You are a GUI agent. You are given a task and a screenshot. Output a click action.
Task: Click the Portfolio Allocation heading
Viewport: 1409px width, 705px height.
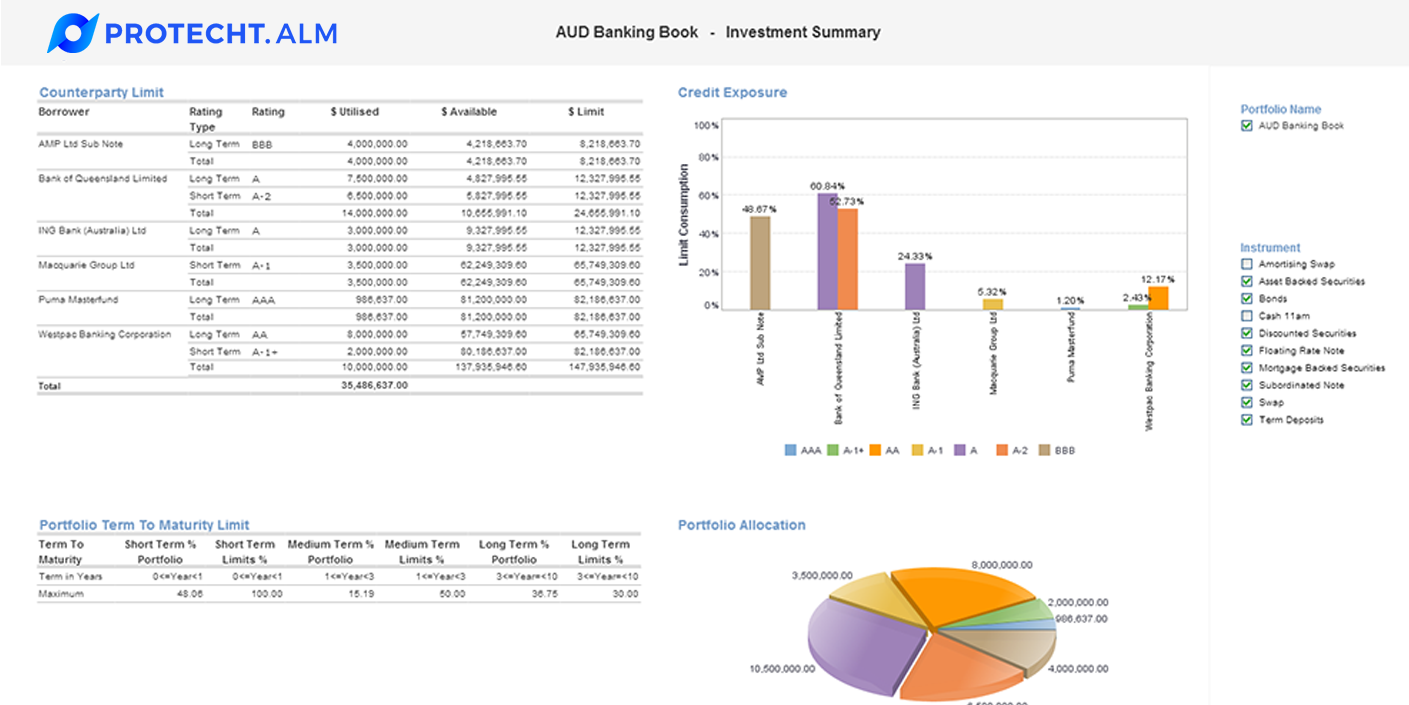[741, 525]
